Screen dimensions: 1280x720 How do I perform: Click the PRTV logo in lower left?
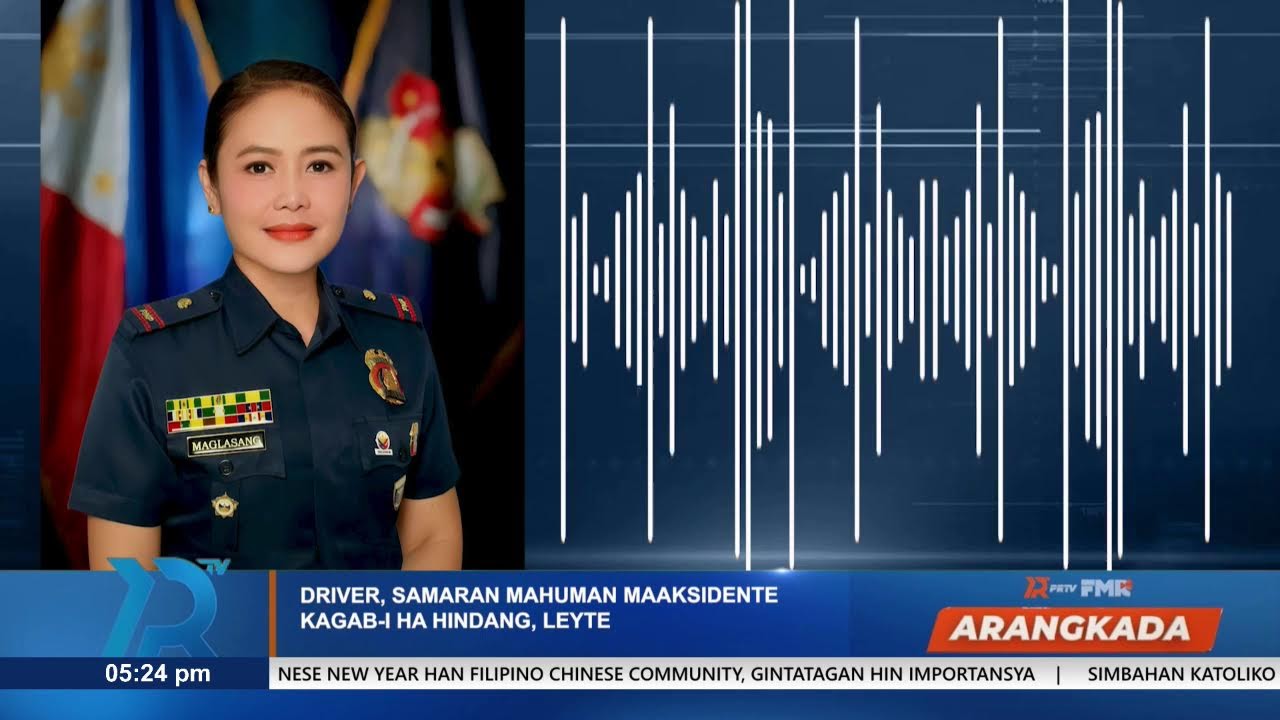click(168, 607)
